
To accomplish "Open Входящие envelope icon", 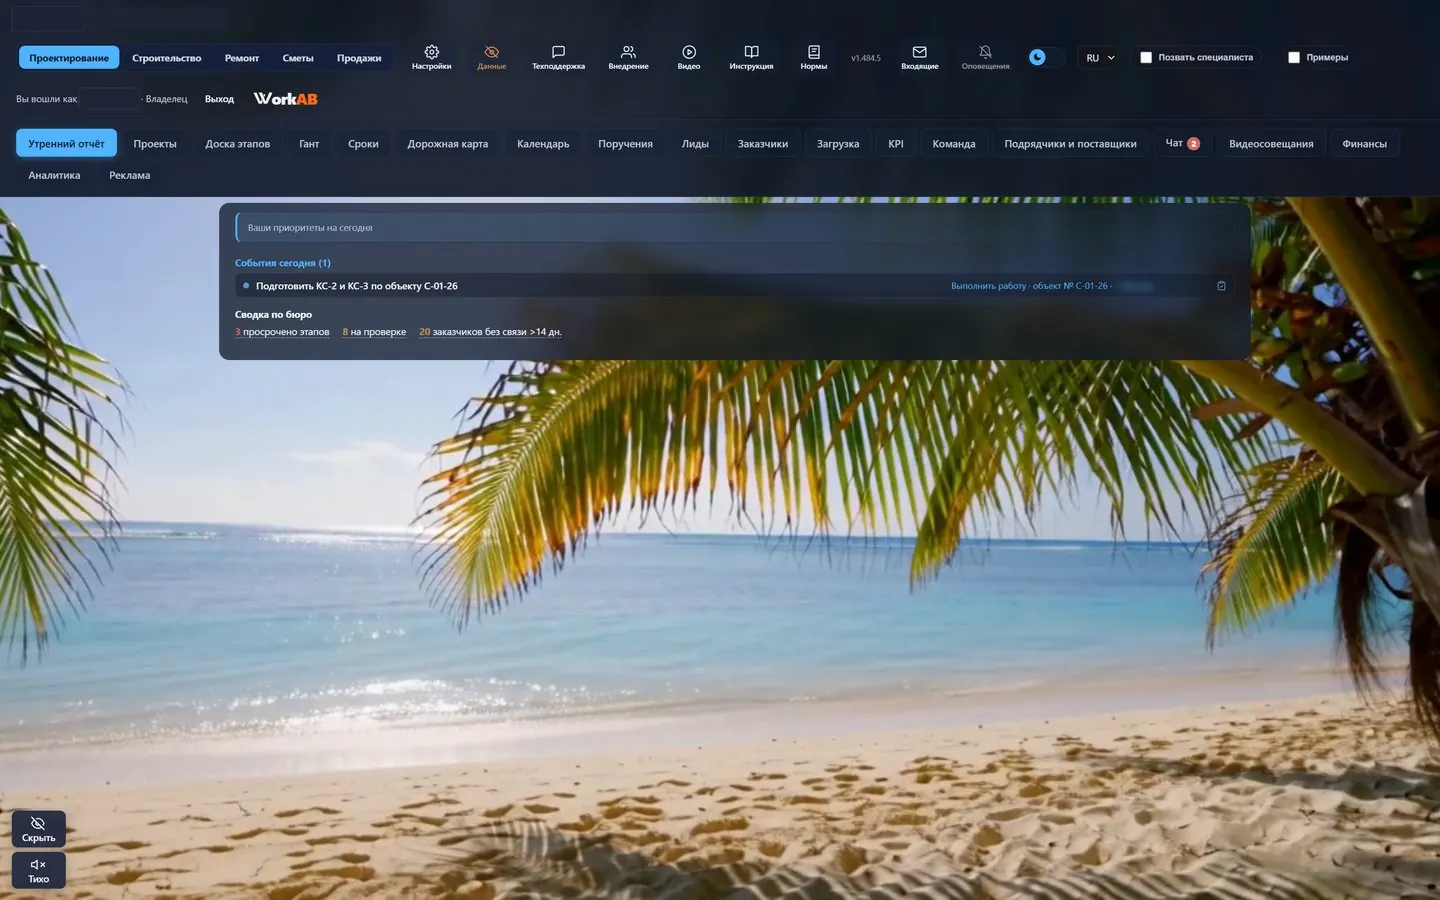I will click(x=920, y=57).
